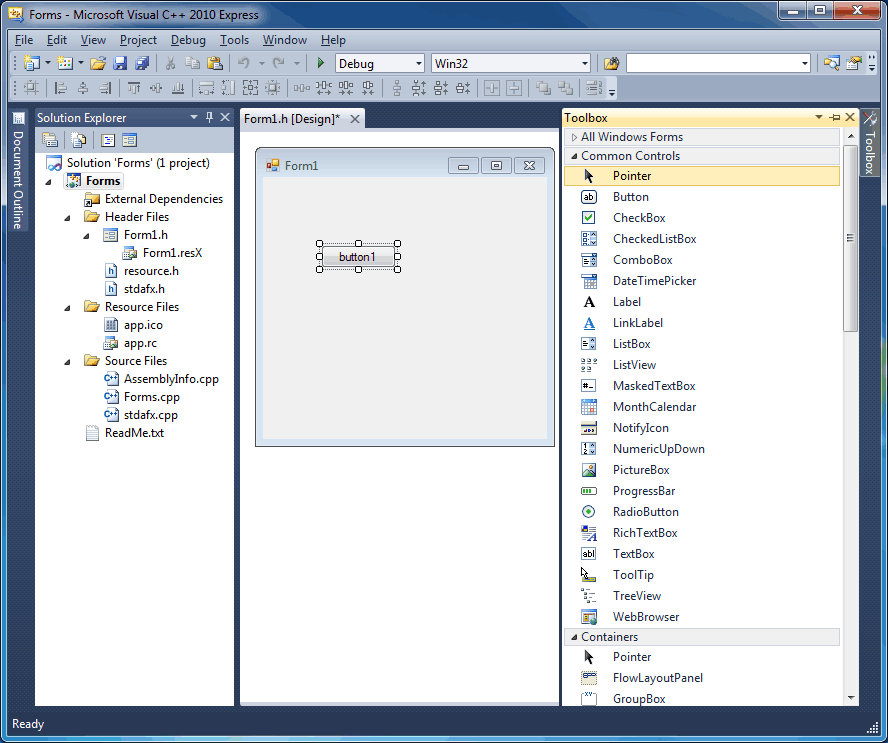Start debugging with the green play arrow
This screenshot has width=888, height=743.
coord(321,63)
